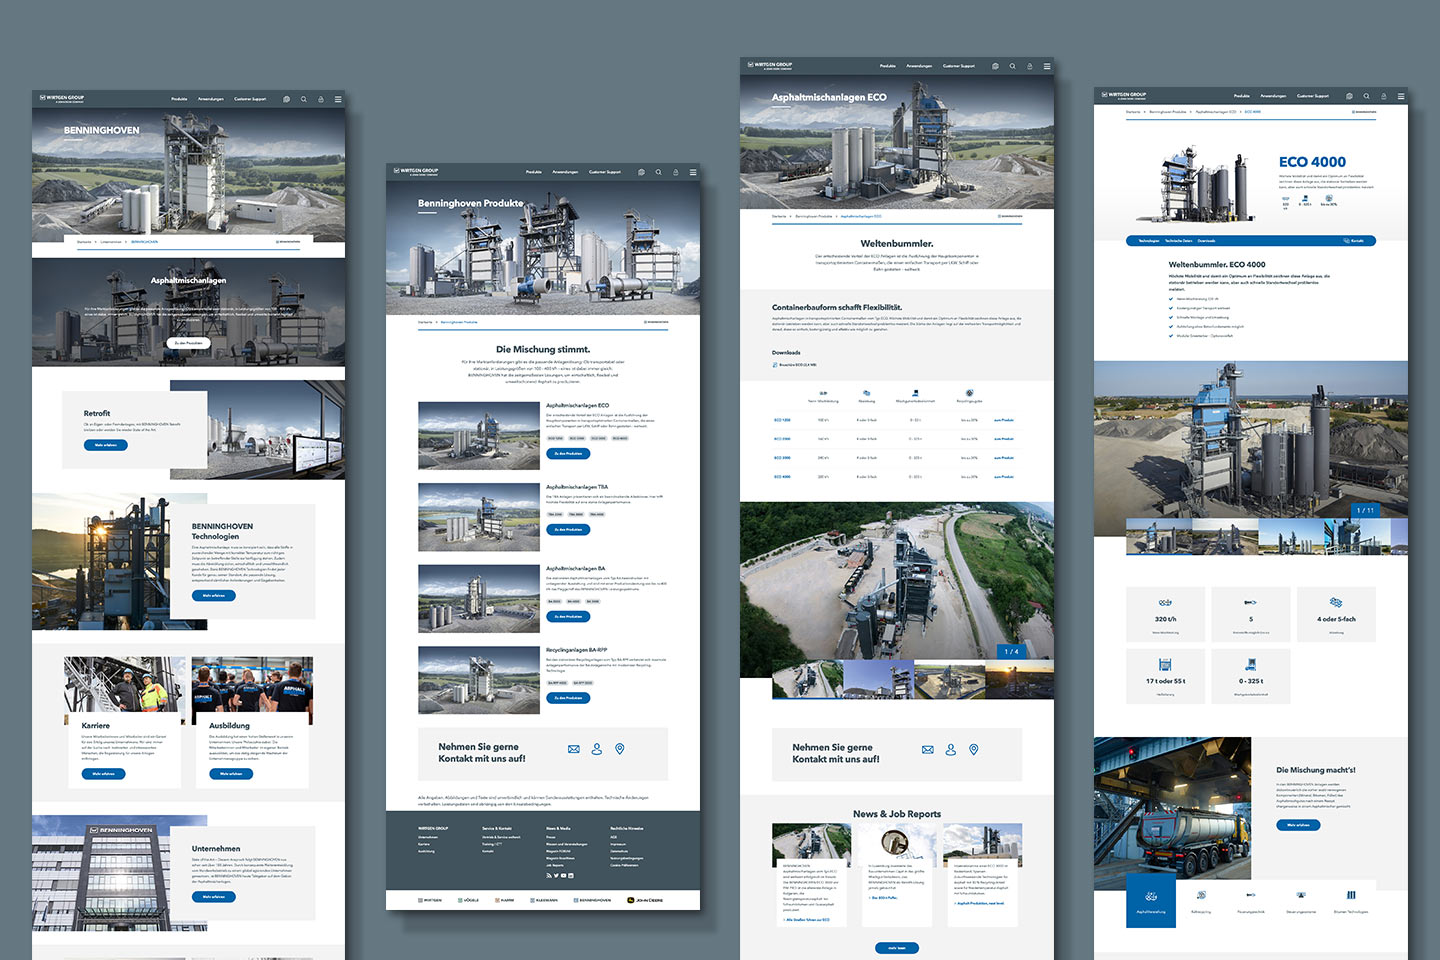Click Startseite breadcrumb on ECO 4000 page
This screenshot has width=1440, height=960.
[1133, 112]
